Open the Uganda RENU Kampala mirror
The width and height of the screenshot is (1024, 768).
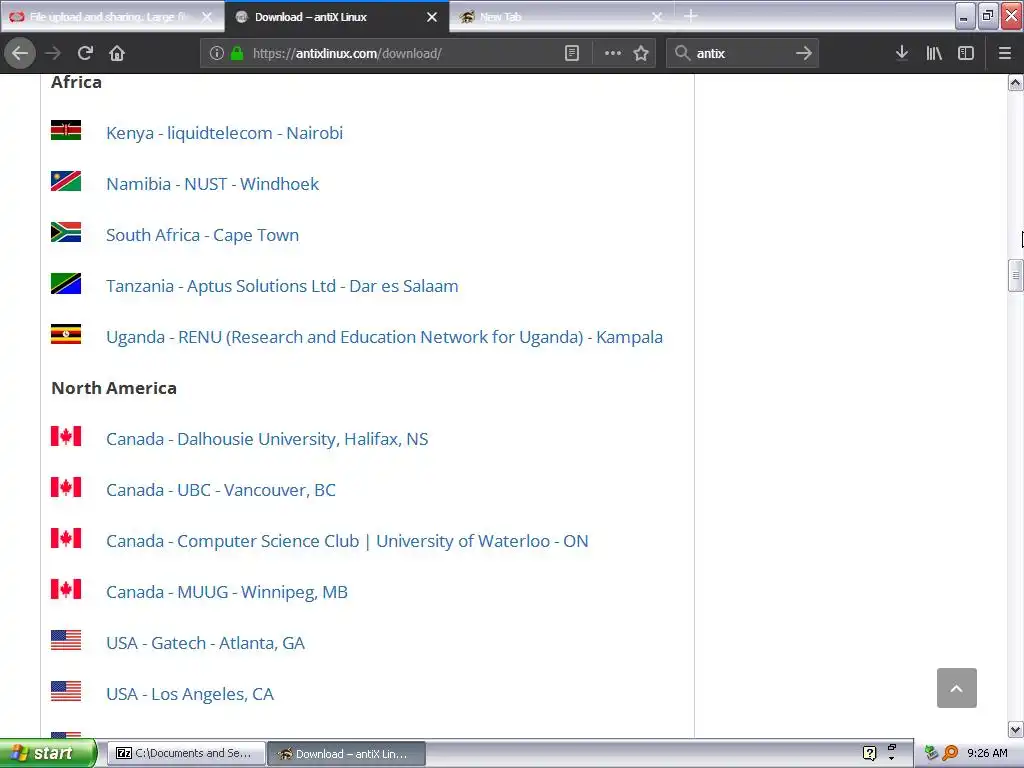point(384,337)
